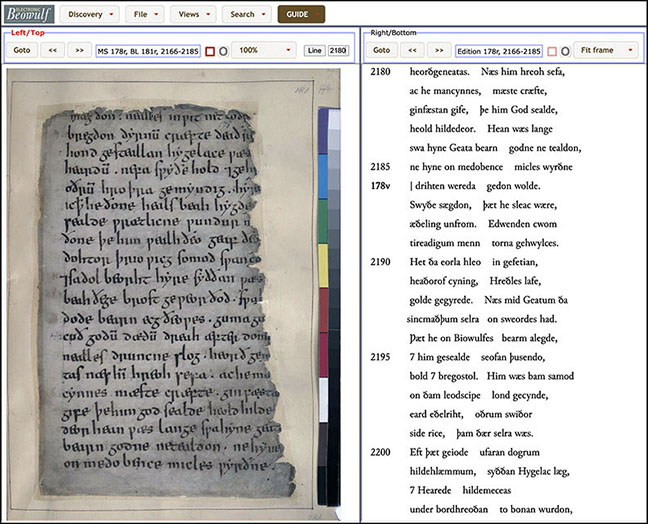The width and height of the screenshot is (648, 524).
Task: Click folio marker 178v
Action: [x=380, y=186]
